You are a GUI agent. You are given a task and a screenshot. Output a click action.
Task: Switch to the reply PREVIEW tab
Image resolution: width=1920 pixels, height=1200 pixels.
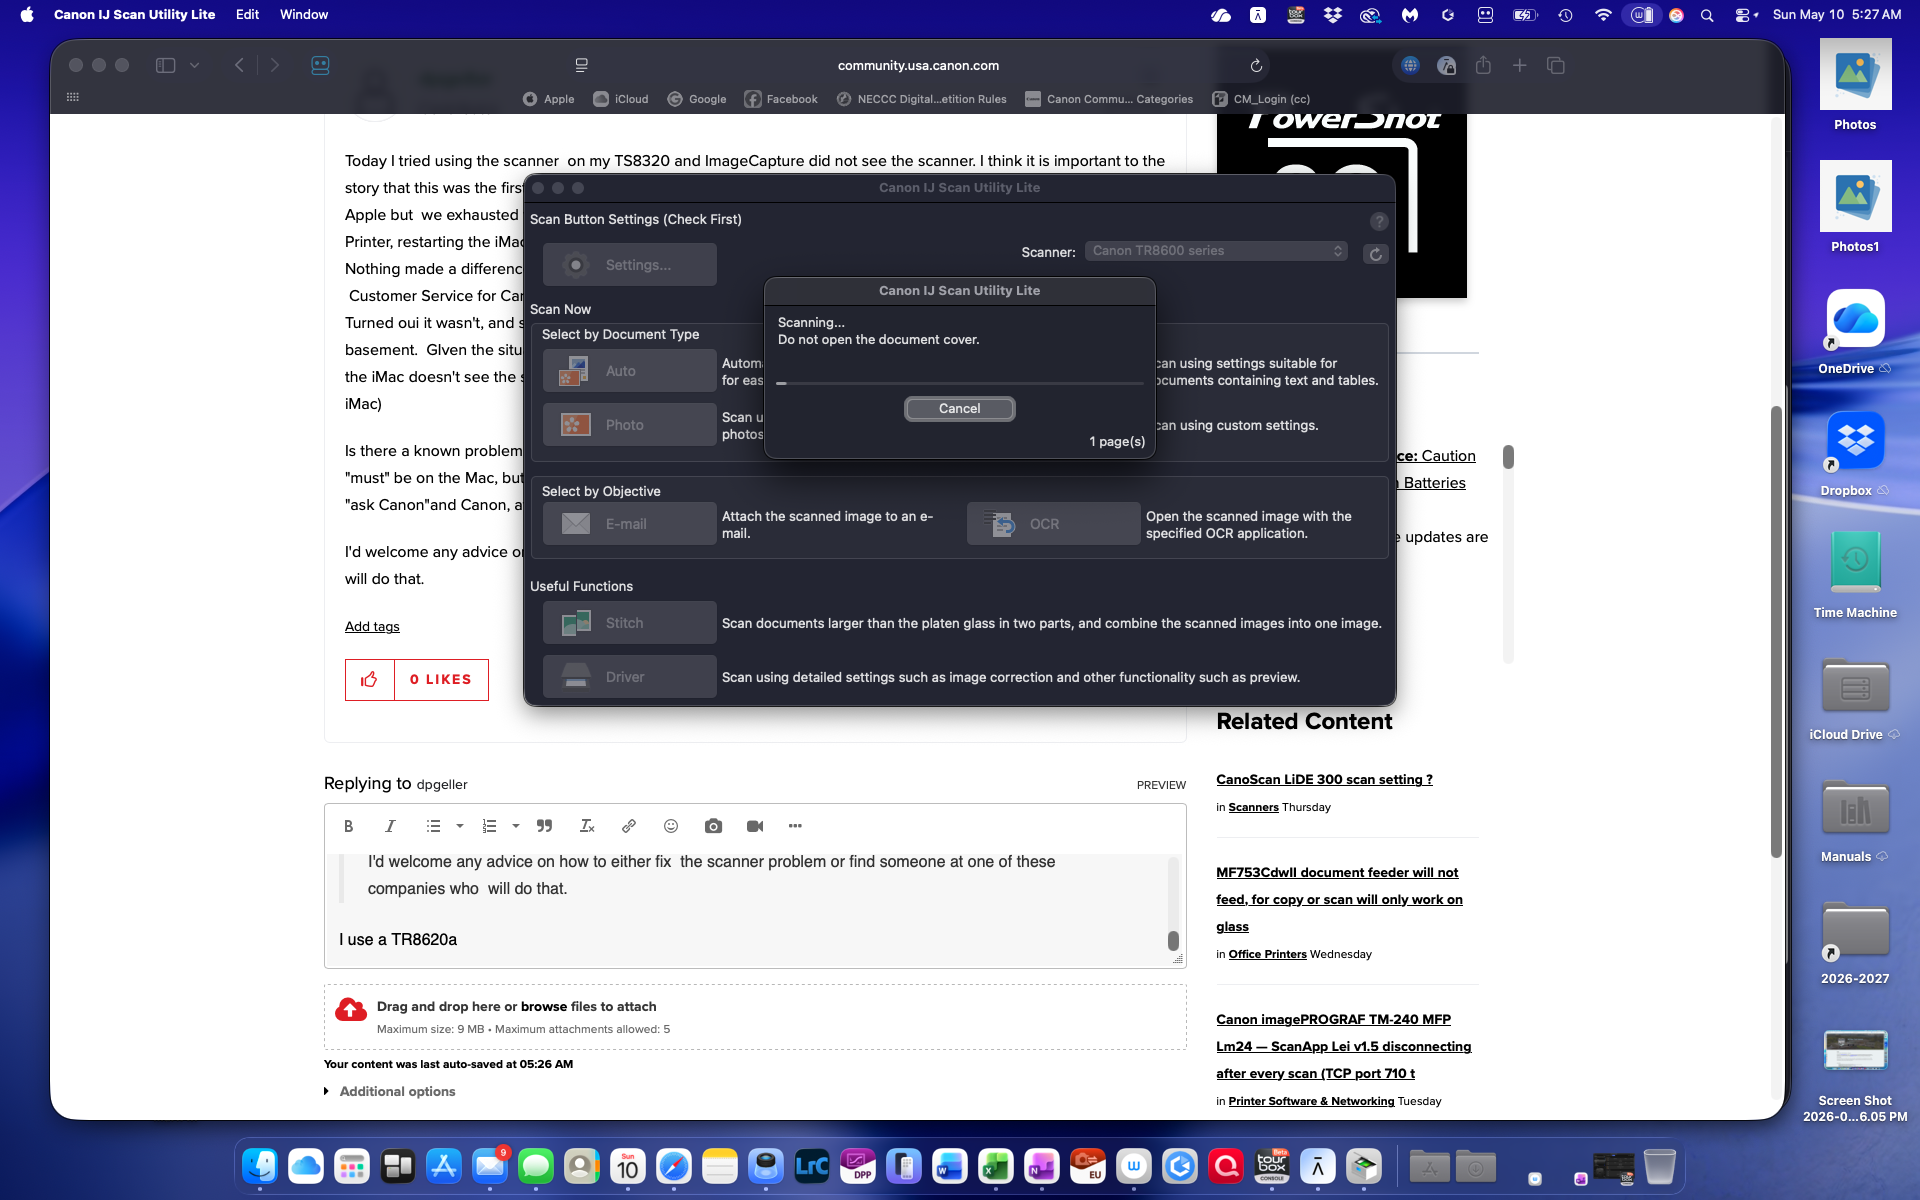pos(1161,785)
